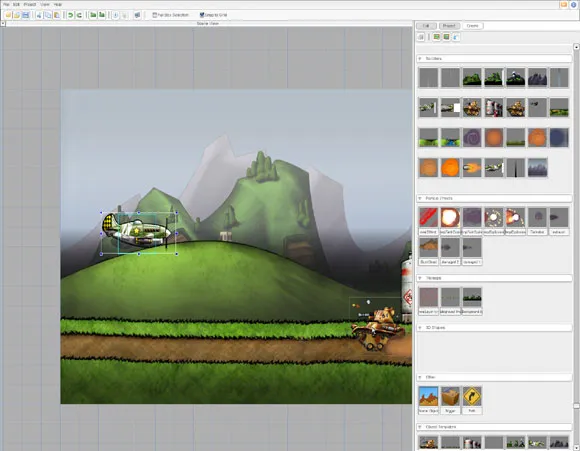The width and height of the screenshot is (580, 451).
Task: Click panel scrollbar down arrow
Action: [x=576, y=447]
